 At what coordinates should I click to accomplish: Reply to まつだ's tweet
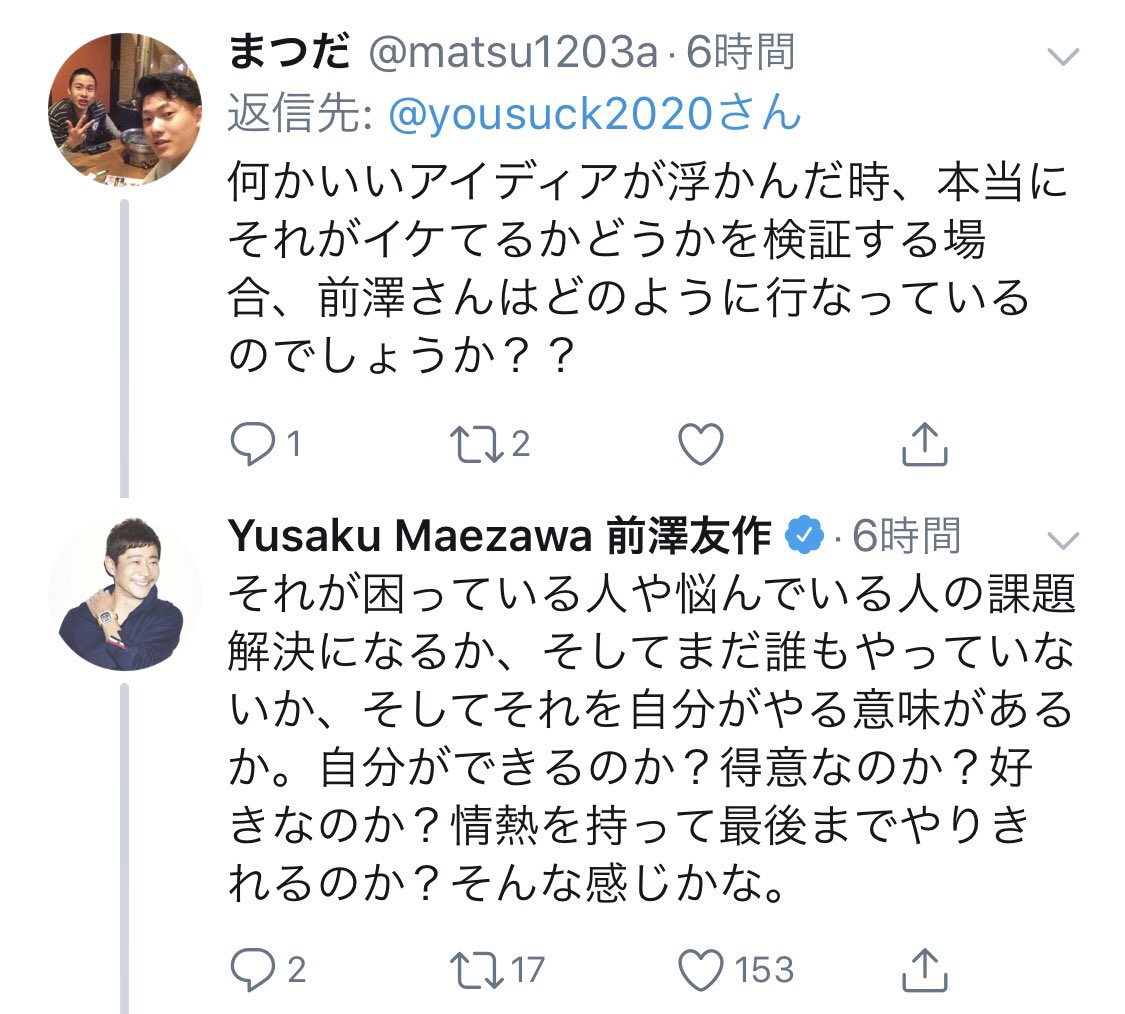coord(250,446)
